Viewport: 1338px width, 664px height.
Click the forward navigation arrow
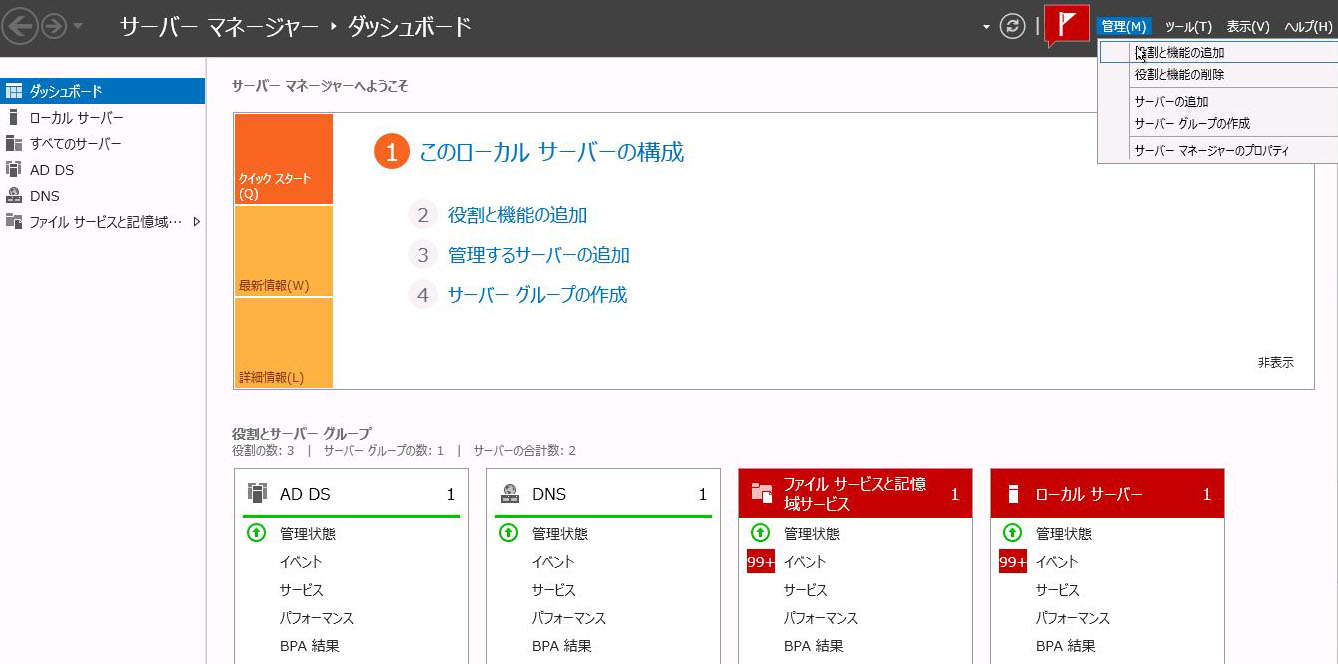tap(53, 27)
